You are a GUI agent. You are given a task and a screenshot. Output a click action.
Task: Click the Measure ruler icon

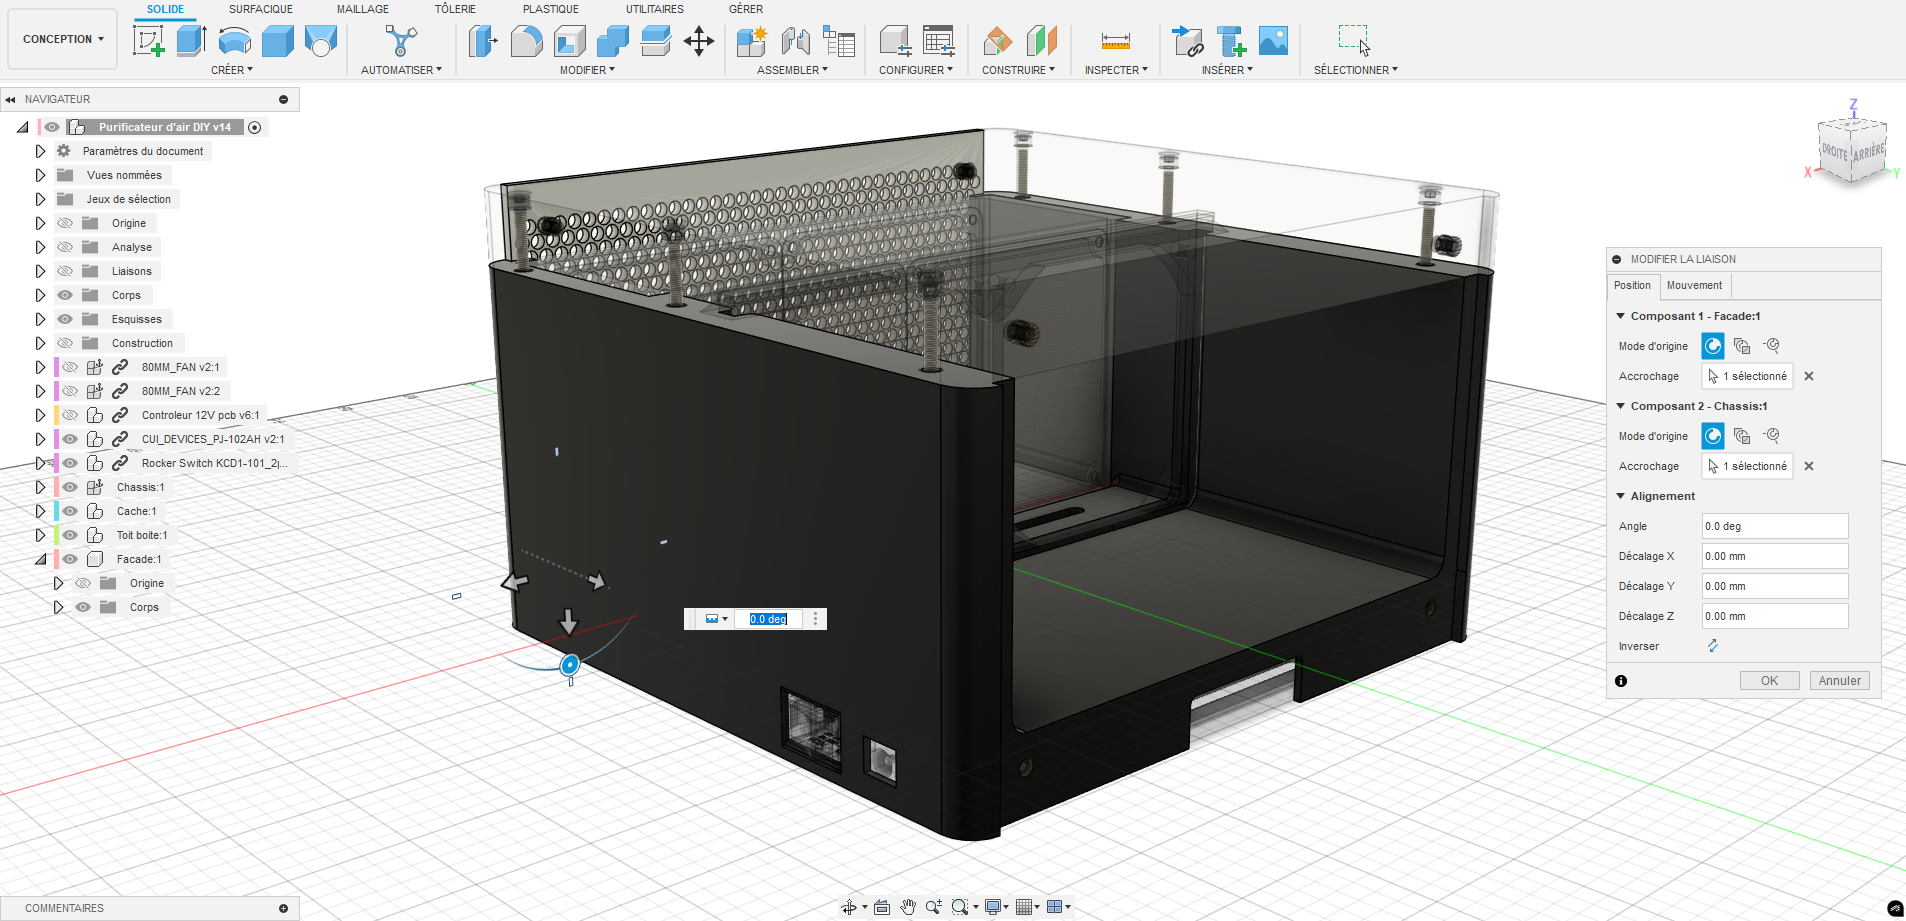tap(1116, 41)
